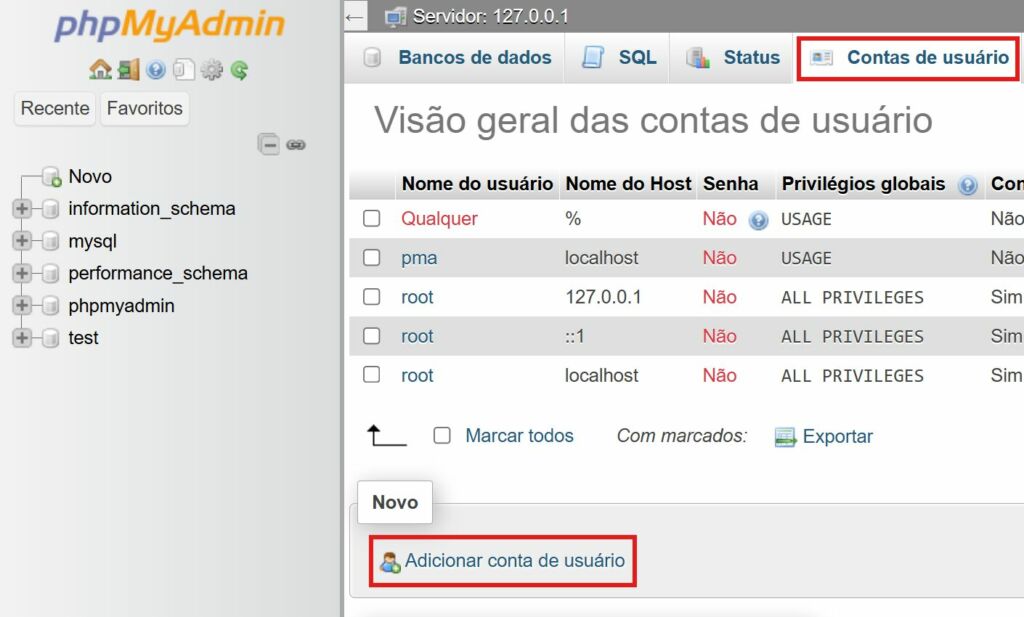1024x617 pixels.
Task: Click the Novo database icon in tree
Action: click(x=52, y=176)
